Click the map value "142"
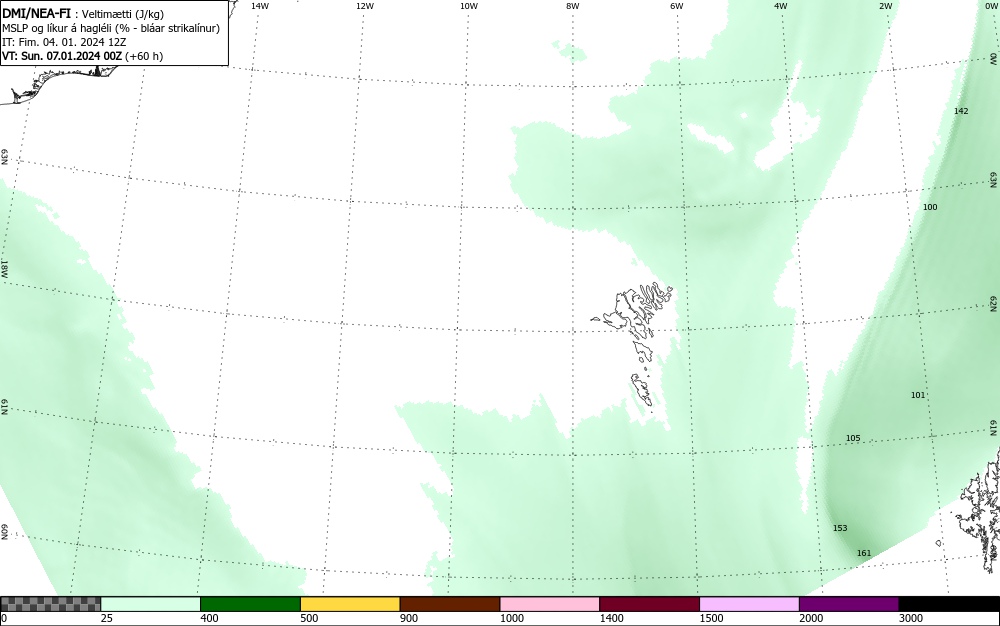Viewport: 1000px width, 626px height. pos(961,111)
